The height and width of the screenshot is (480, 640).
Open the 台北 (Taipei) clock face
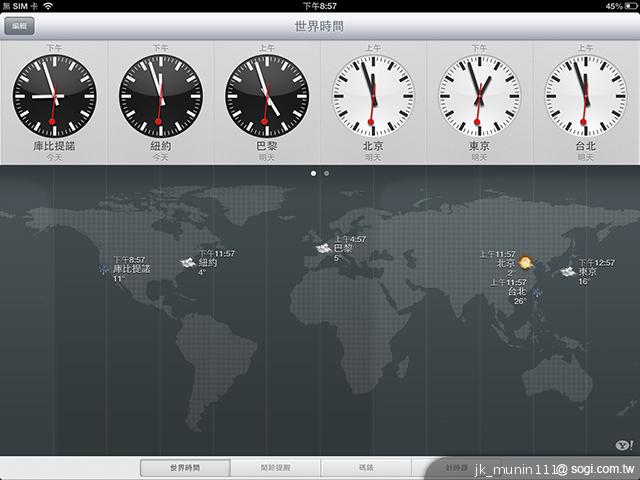(x=586, y=96)
